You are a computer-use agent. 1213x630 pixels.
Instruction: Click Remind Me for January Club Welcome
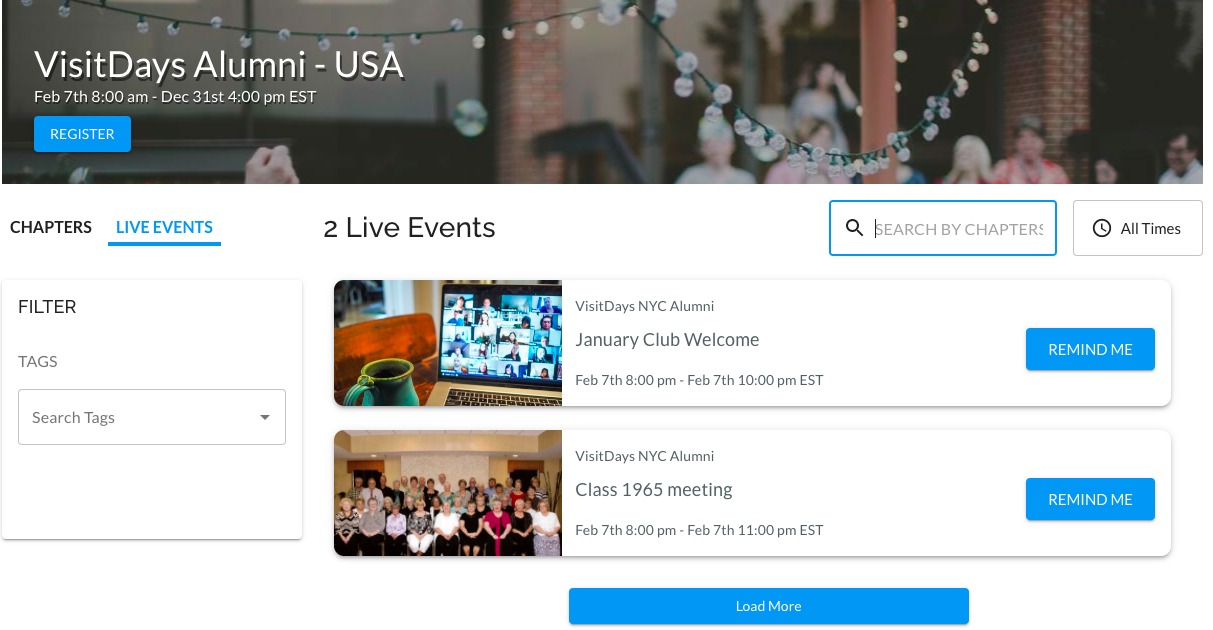point(1090,349)
